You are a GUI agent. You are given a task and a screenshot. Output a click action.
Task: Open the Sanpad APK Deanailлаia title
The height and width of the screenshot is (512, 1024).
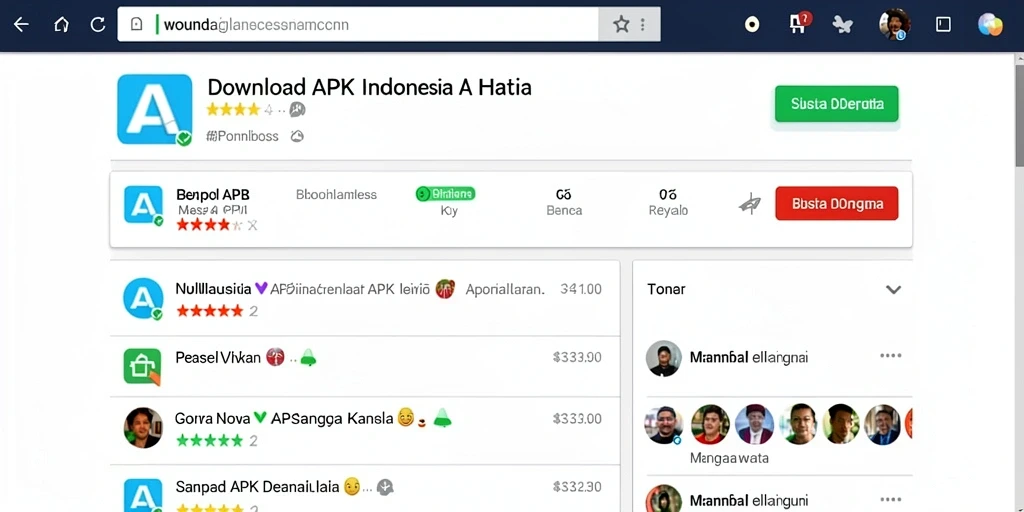[x=257, y=487]
